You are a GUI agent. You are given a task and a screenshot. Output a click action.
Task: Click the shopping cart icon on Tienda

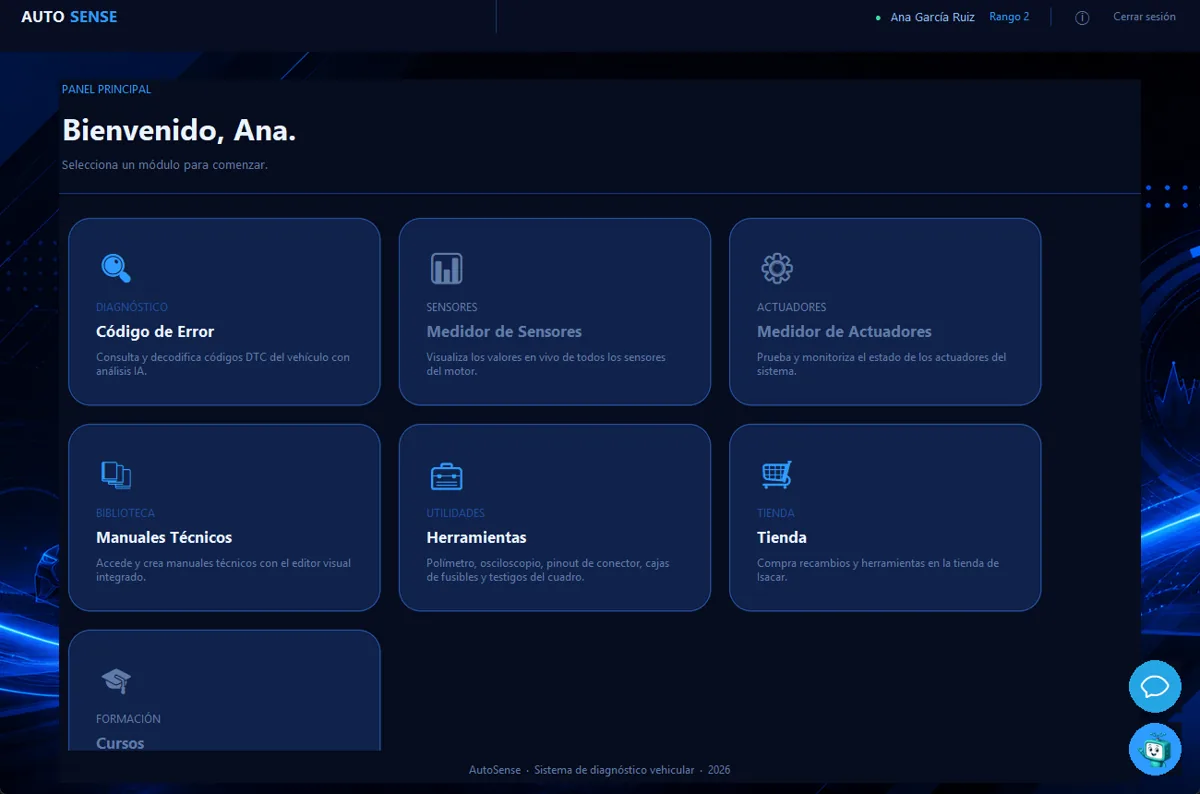(x=777, y=474)
